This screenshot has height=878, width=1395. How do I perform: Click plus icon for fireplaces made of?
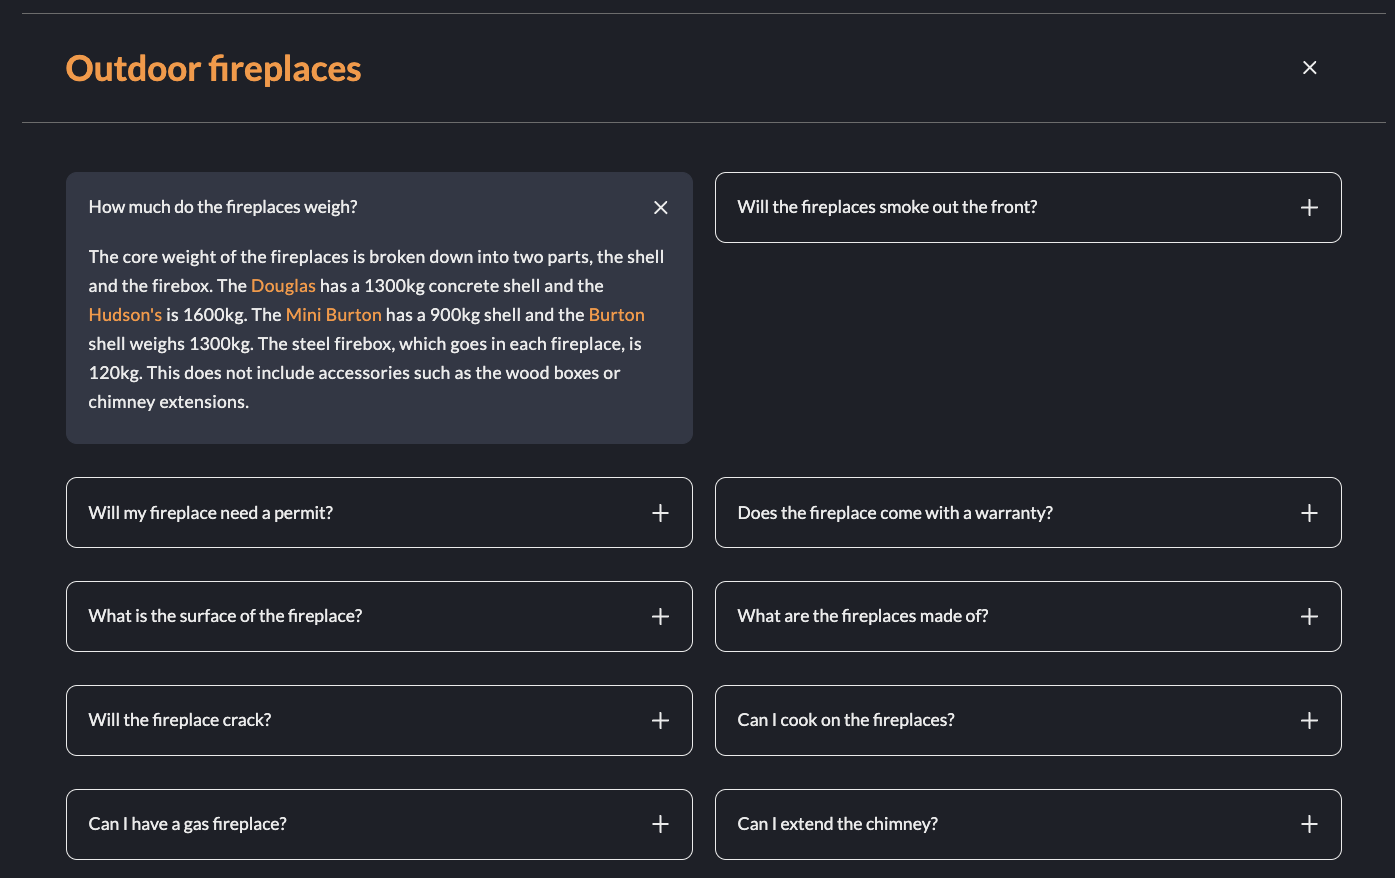click(1309, 617)
